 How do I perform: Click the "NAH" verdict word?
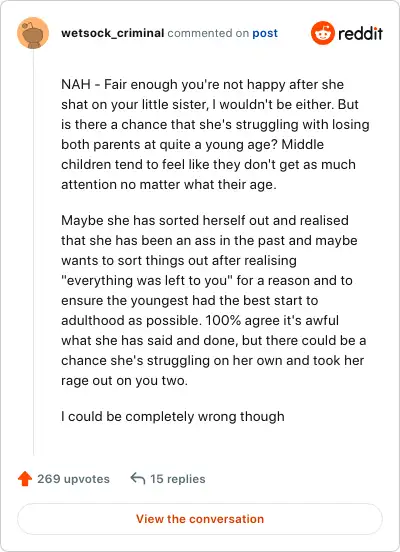point(76,84)
